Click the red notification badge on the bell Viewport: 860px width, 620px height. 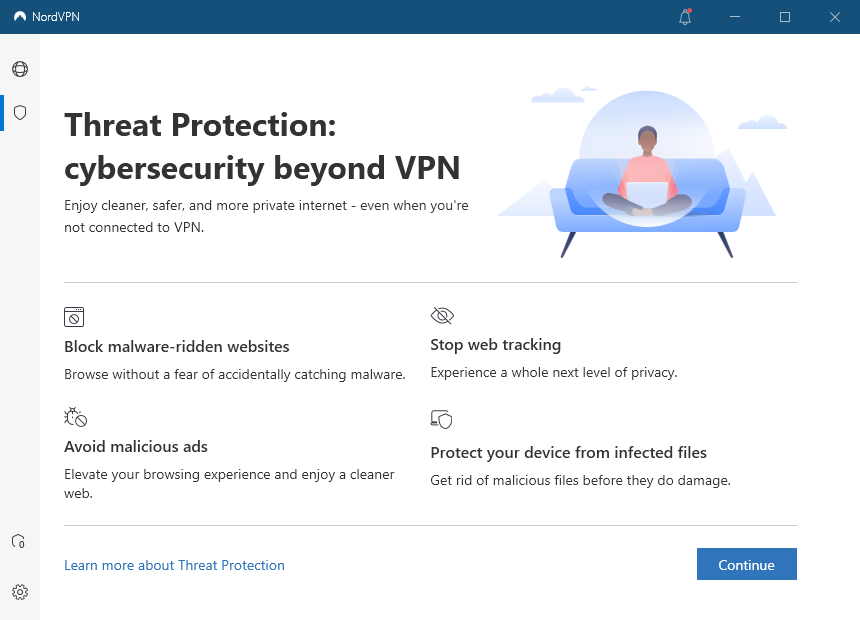coord(692,10)
